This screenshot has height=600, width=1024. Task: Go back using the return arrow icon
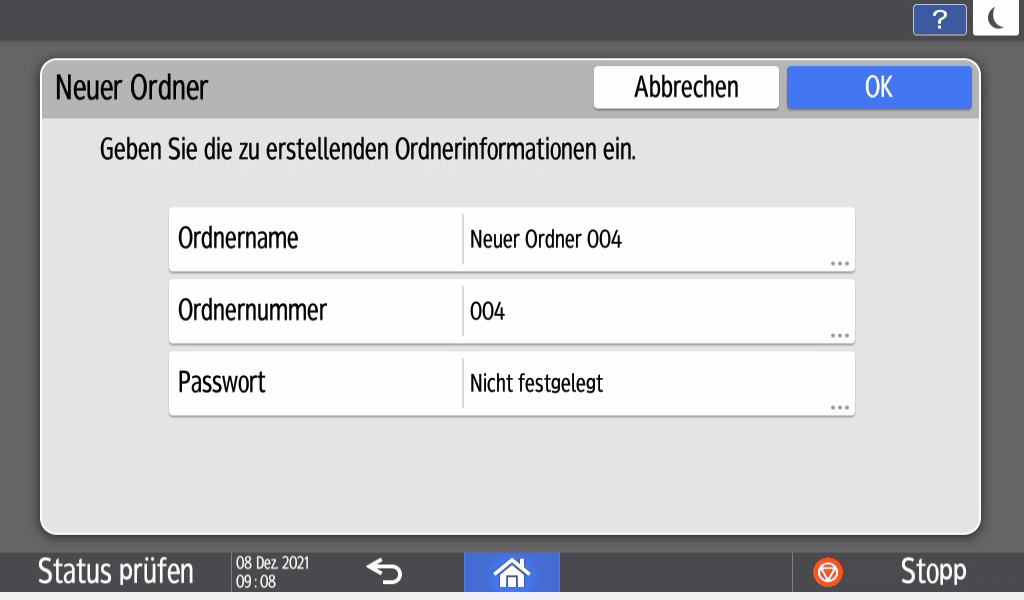383,571
